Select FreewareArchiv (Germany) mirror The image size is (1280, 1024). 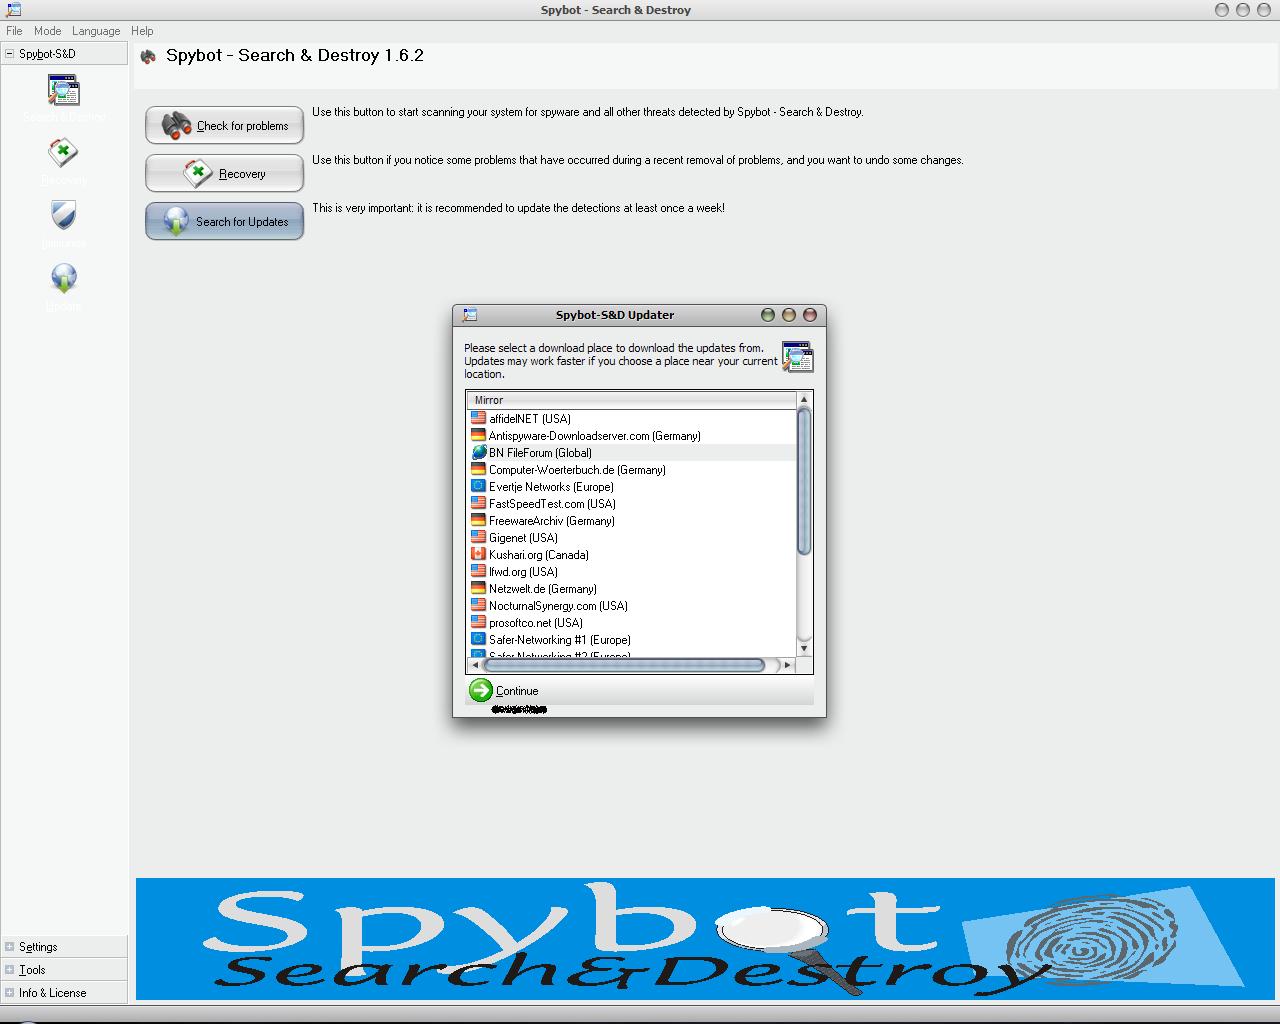click(632, 521)
